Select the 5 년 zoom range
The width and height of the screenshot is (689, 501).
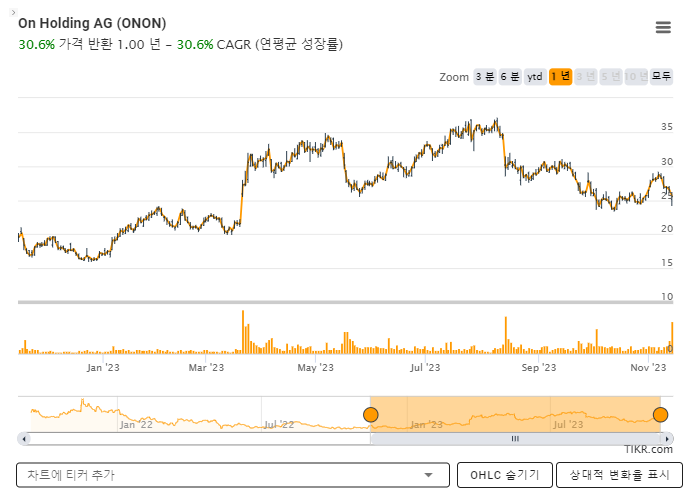point(611,77)
